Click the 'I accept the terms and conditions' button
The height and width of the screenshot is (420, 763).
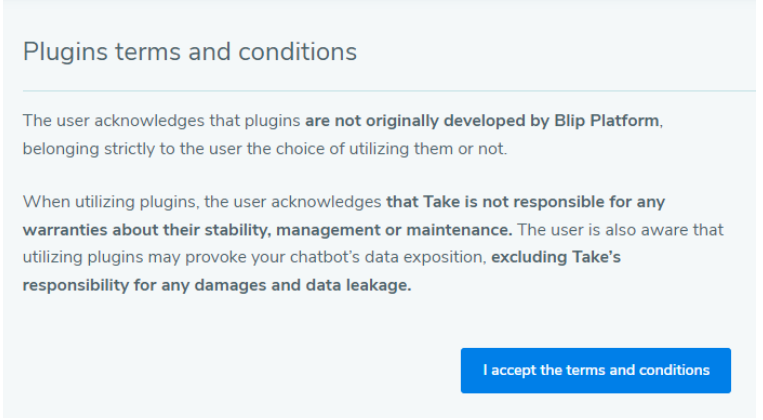(595, 370)
